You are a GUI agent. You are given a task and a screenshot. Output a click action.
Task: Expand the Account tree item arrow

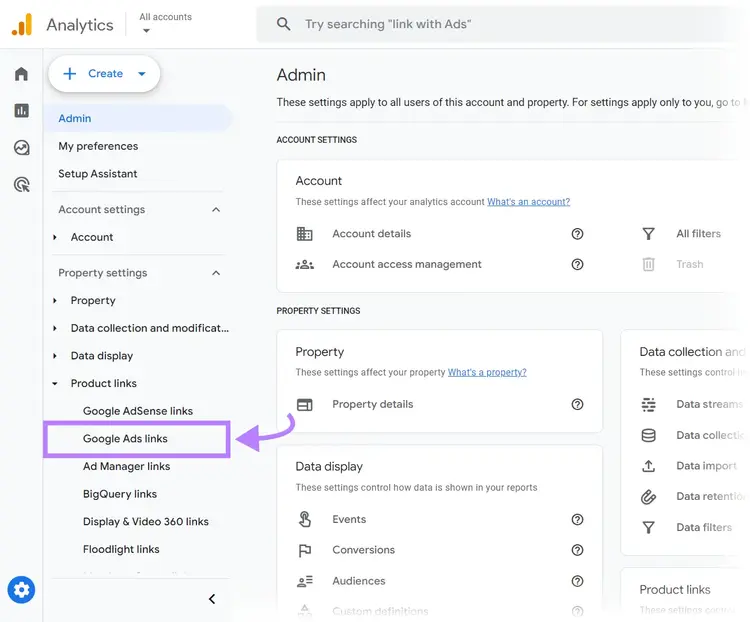click(55, 237)
